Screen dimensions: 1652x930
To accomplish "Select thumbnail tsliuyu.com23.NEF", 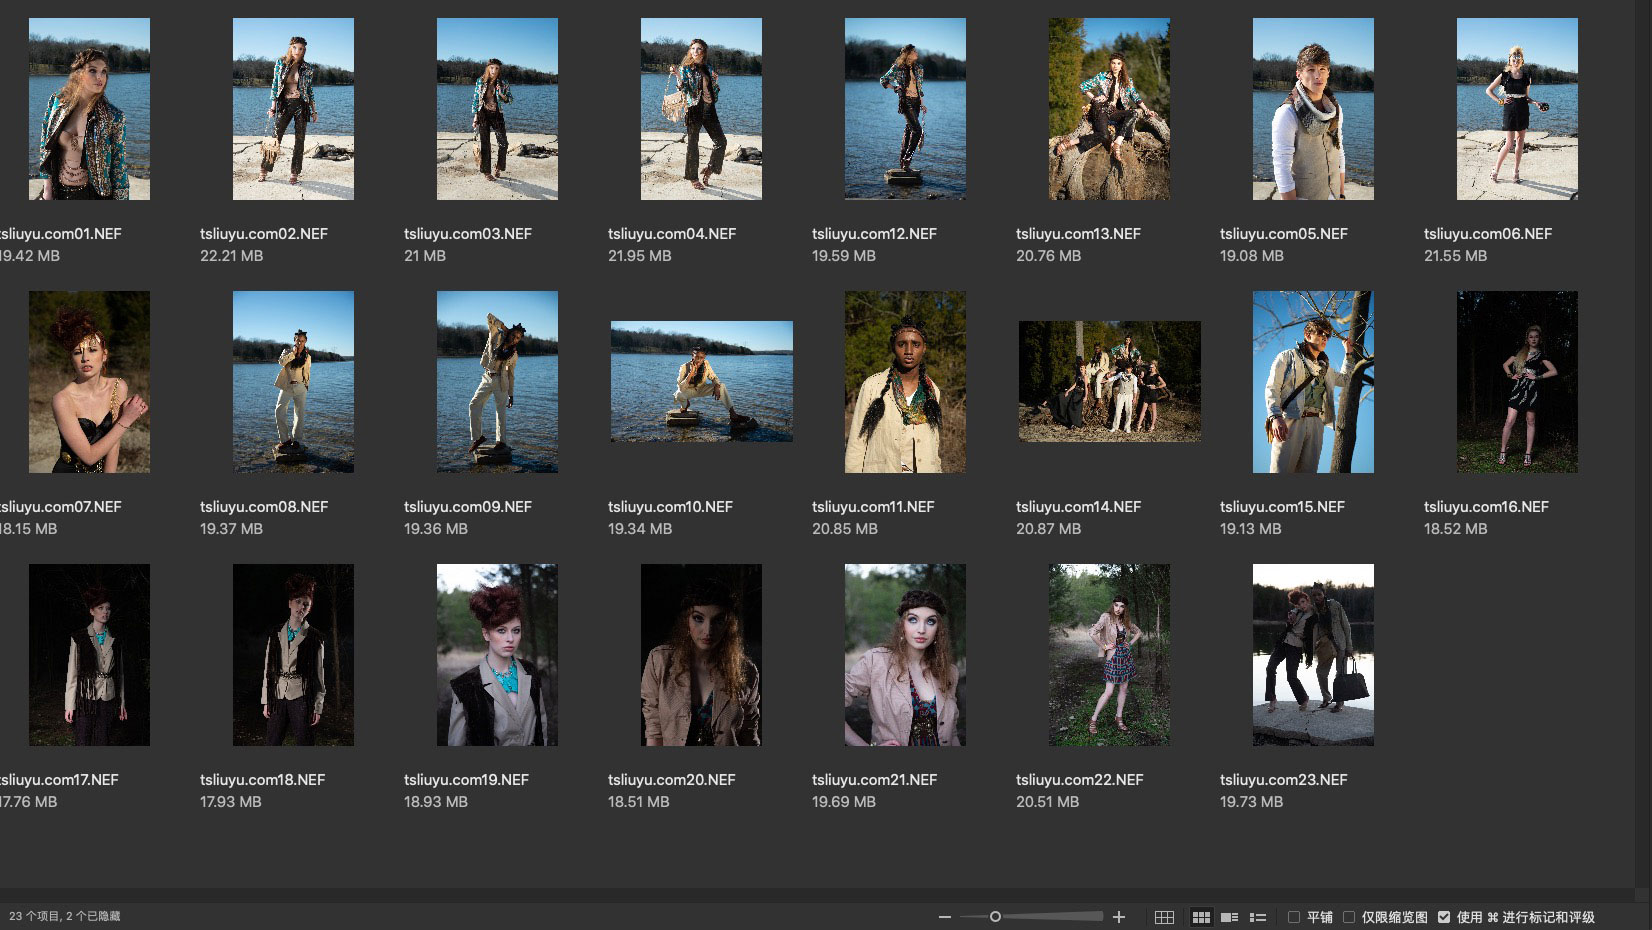I will (x=1313, y=655).
